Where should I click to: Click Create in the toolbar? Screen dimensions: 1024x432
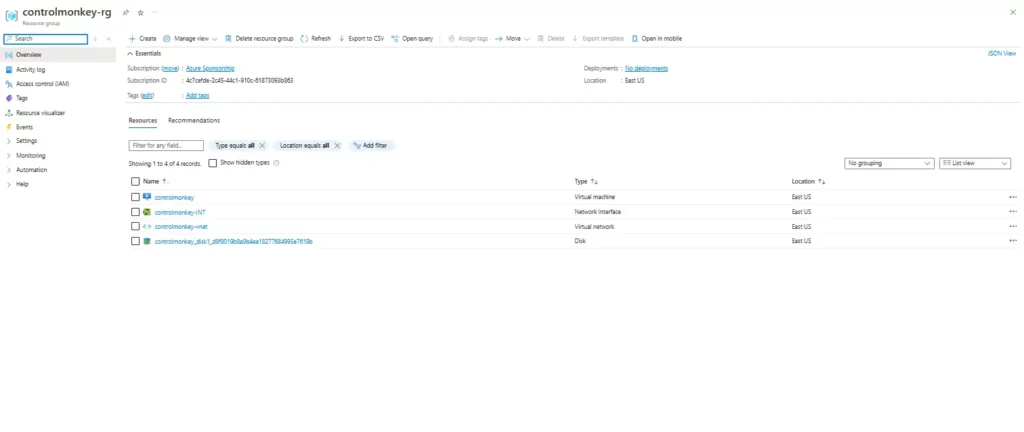(x=142, y=39)
